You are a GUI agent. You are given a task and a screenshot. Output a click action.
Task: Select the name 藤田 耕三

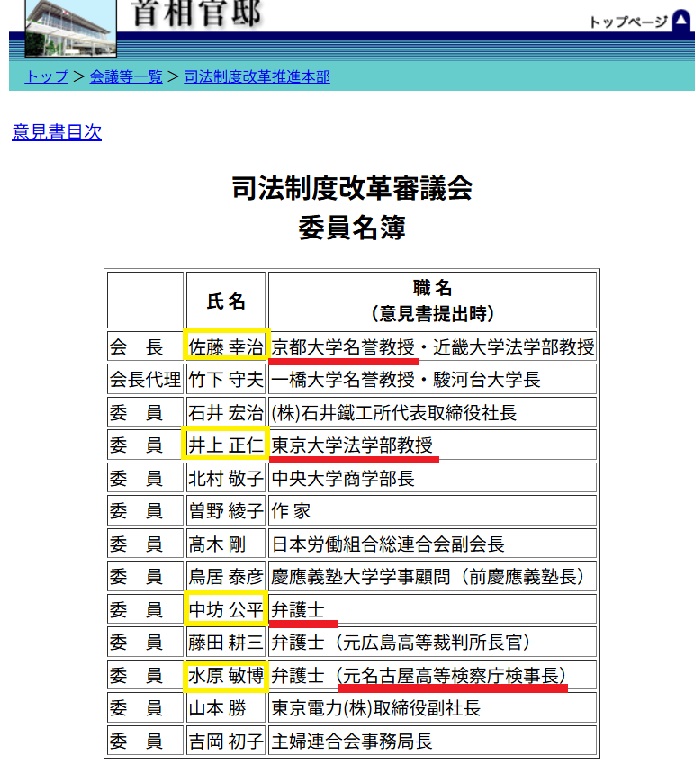[226, 642]
